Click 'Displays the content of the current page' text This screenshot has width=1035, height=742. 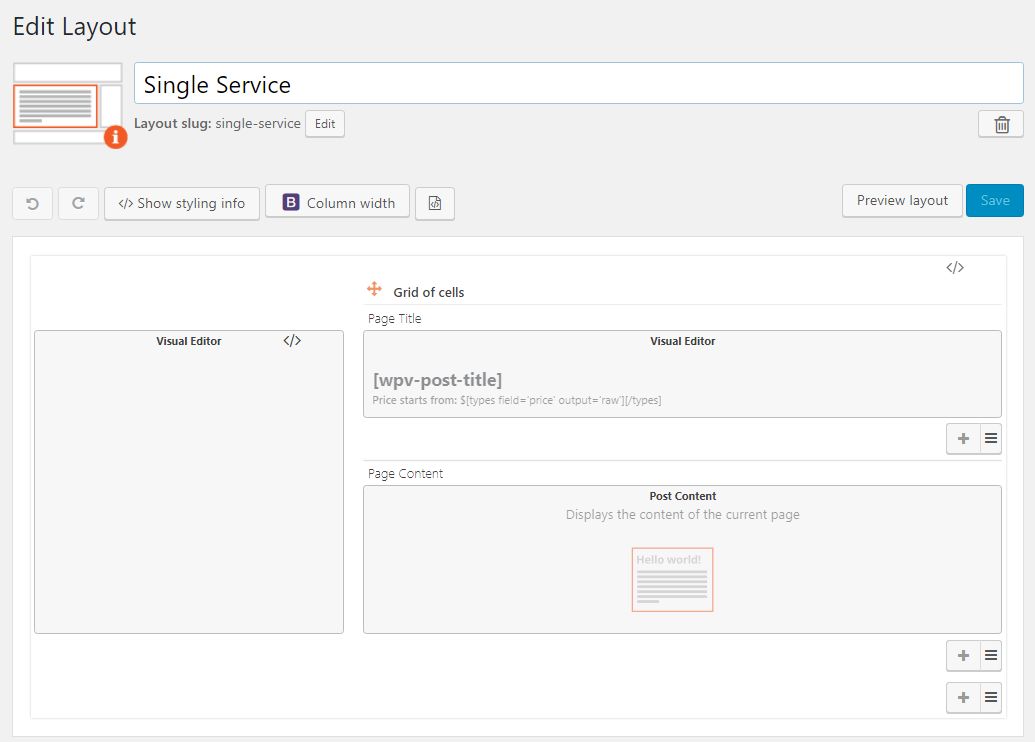click(x=683, y=514)
